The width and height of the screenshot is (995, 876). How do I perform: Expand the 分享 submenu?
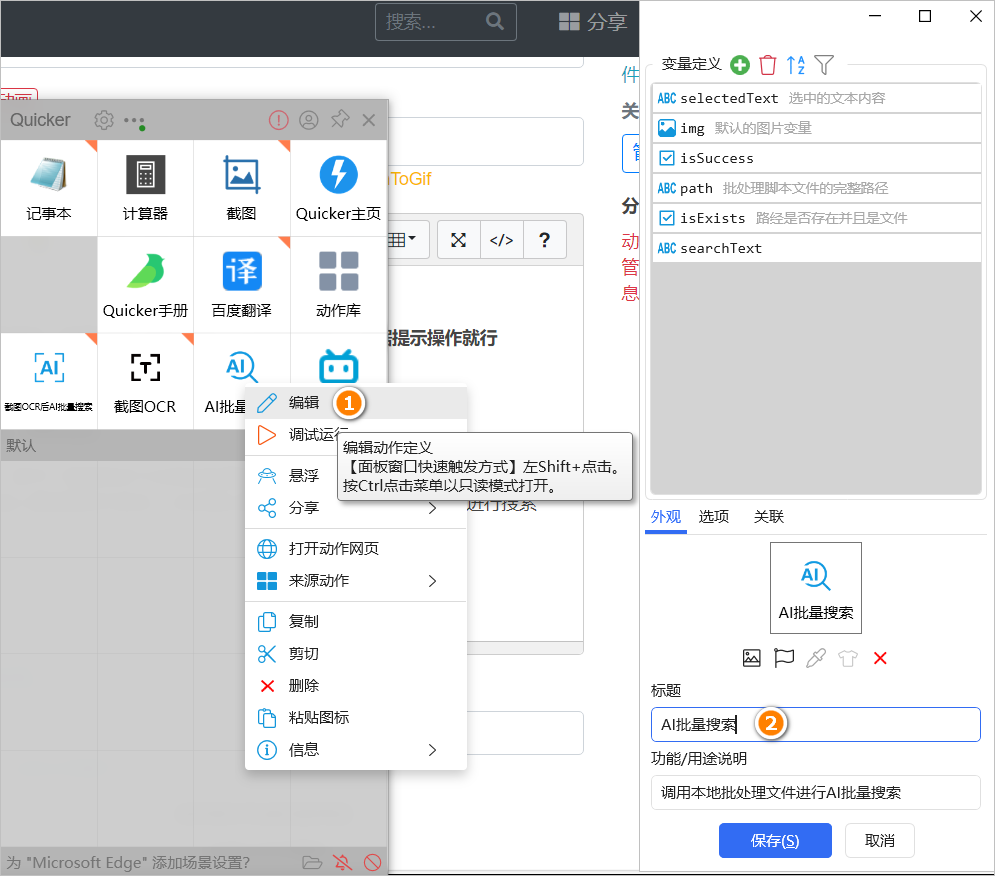pos(356,508)
